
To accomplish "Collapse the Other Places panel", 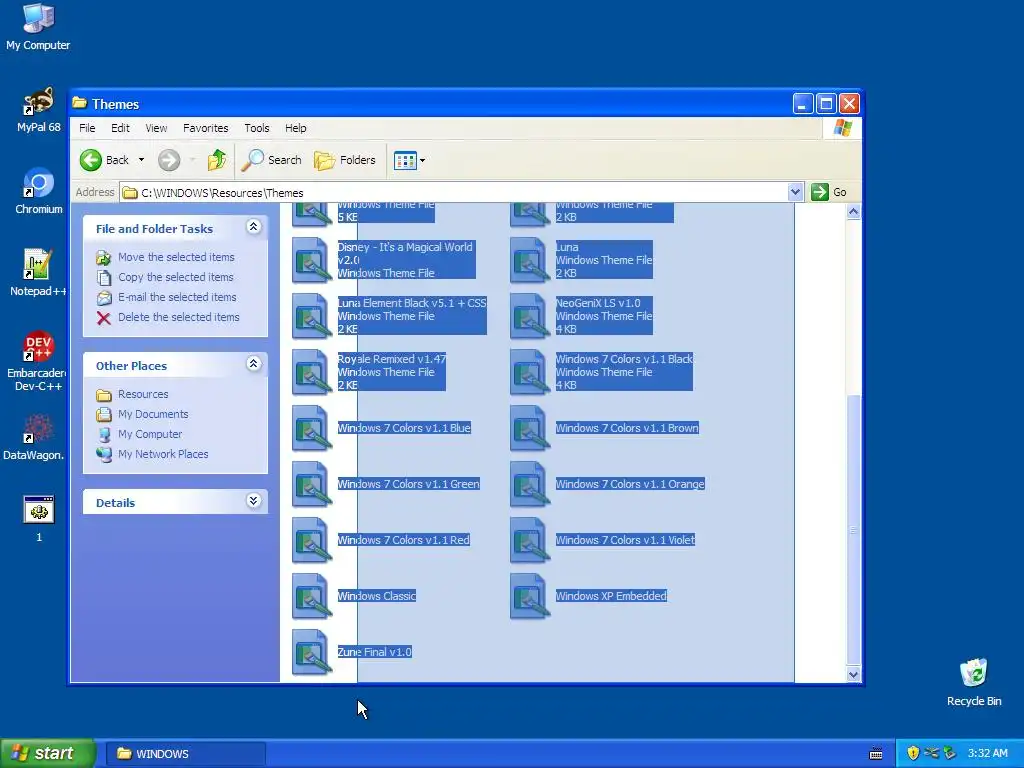I will [x=253, y=364].
